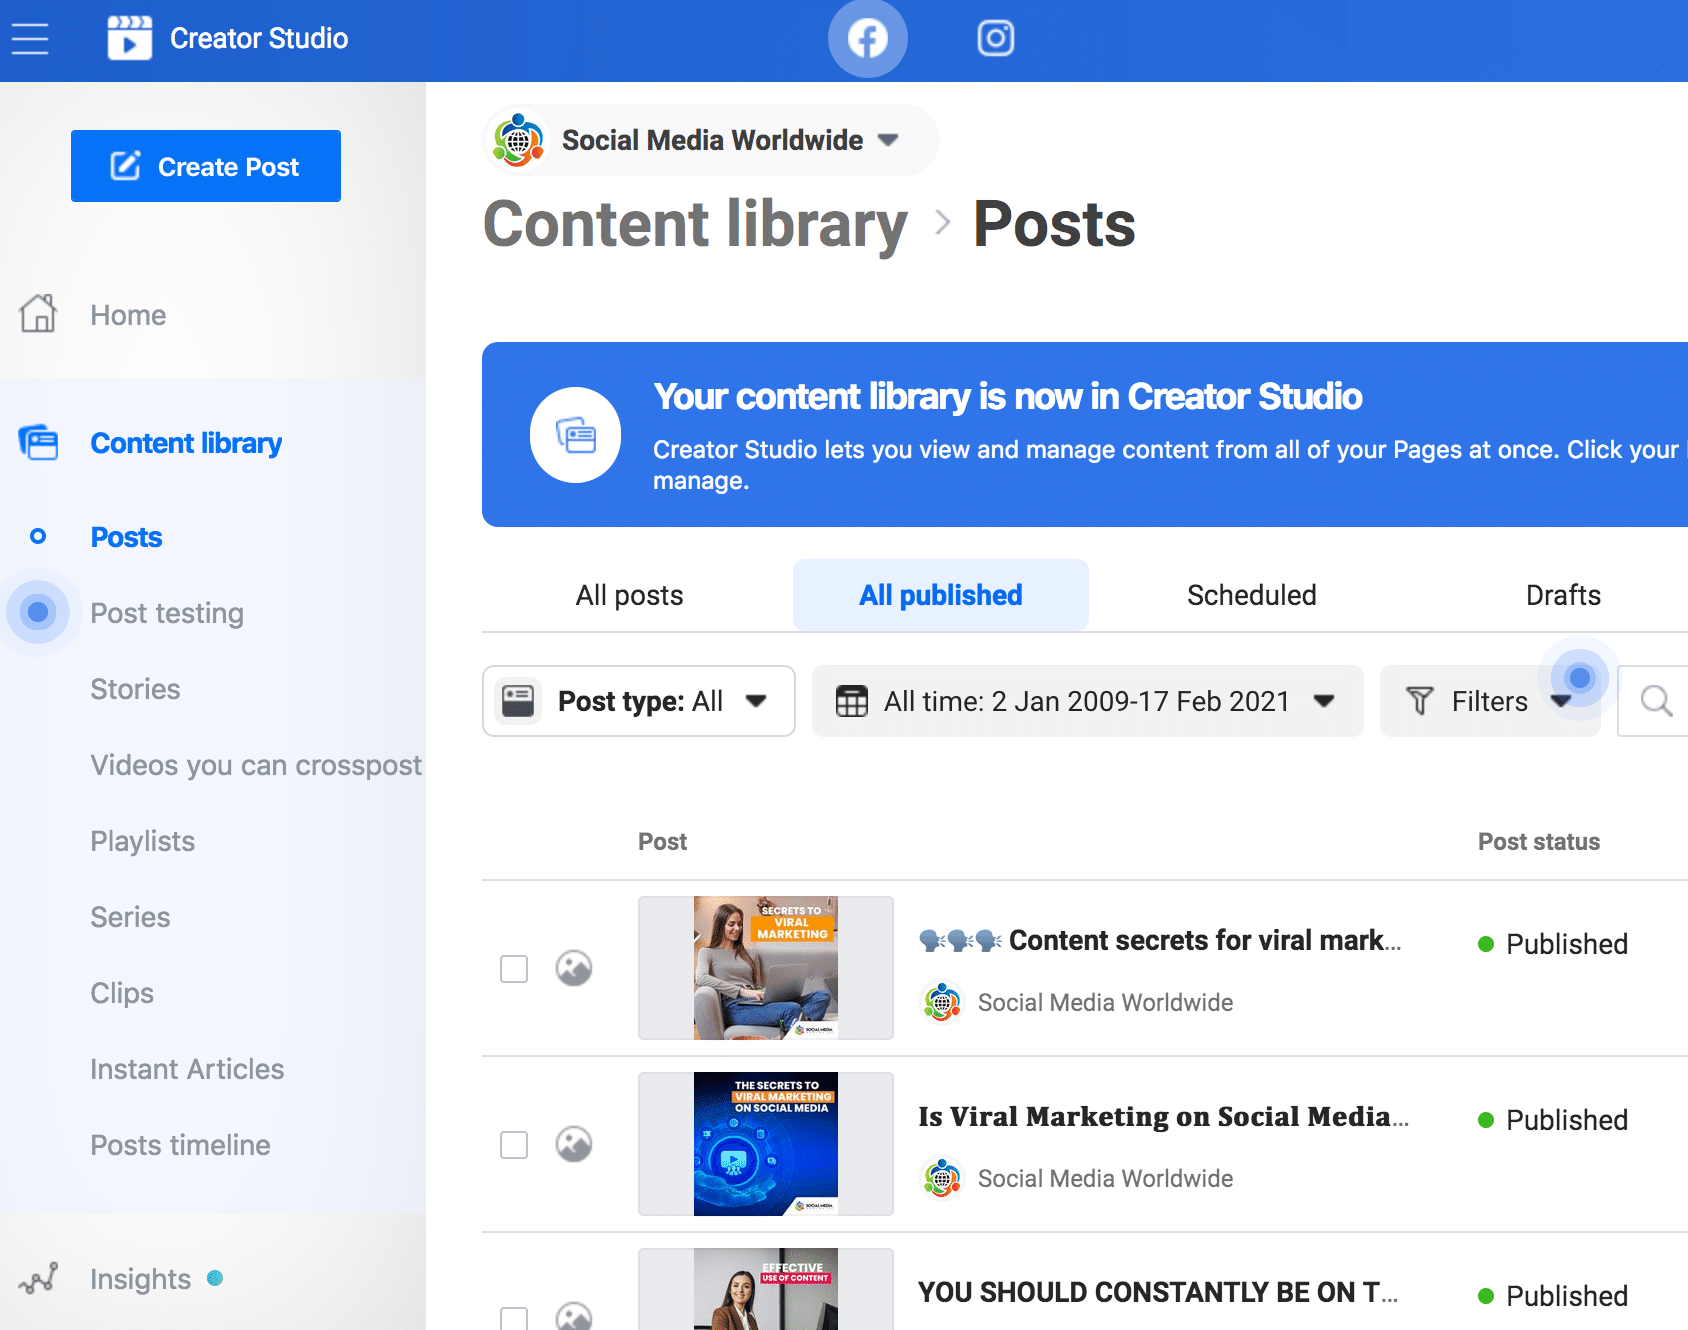Open the Filters dropdown button

point(1490,701)
